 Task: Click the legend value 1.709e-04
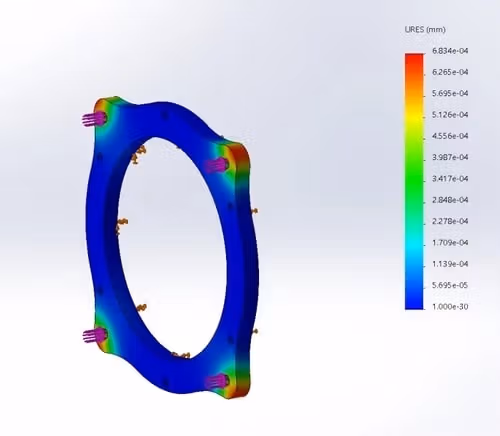[x=450, y=243]
